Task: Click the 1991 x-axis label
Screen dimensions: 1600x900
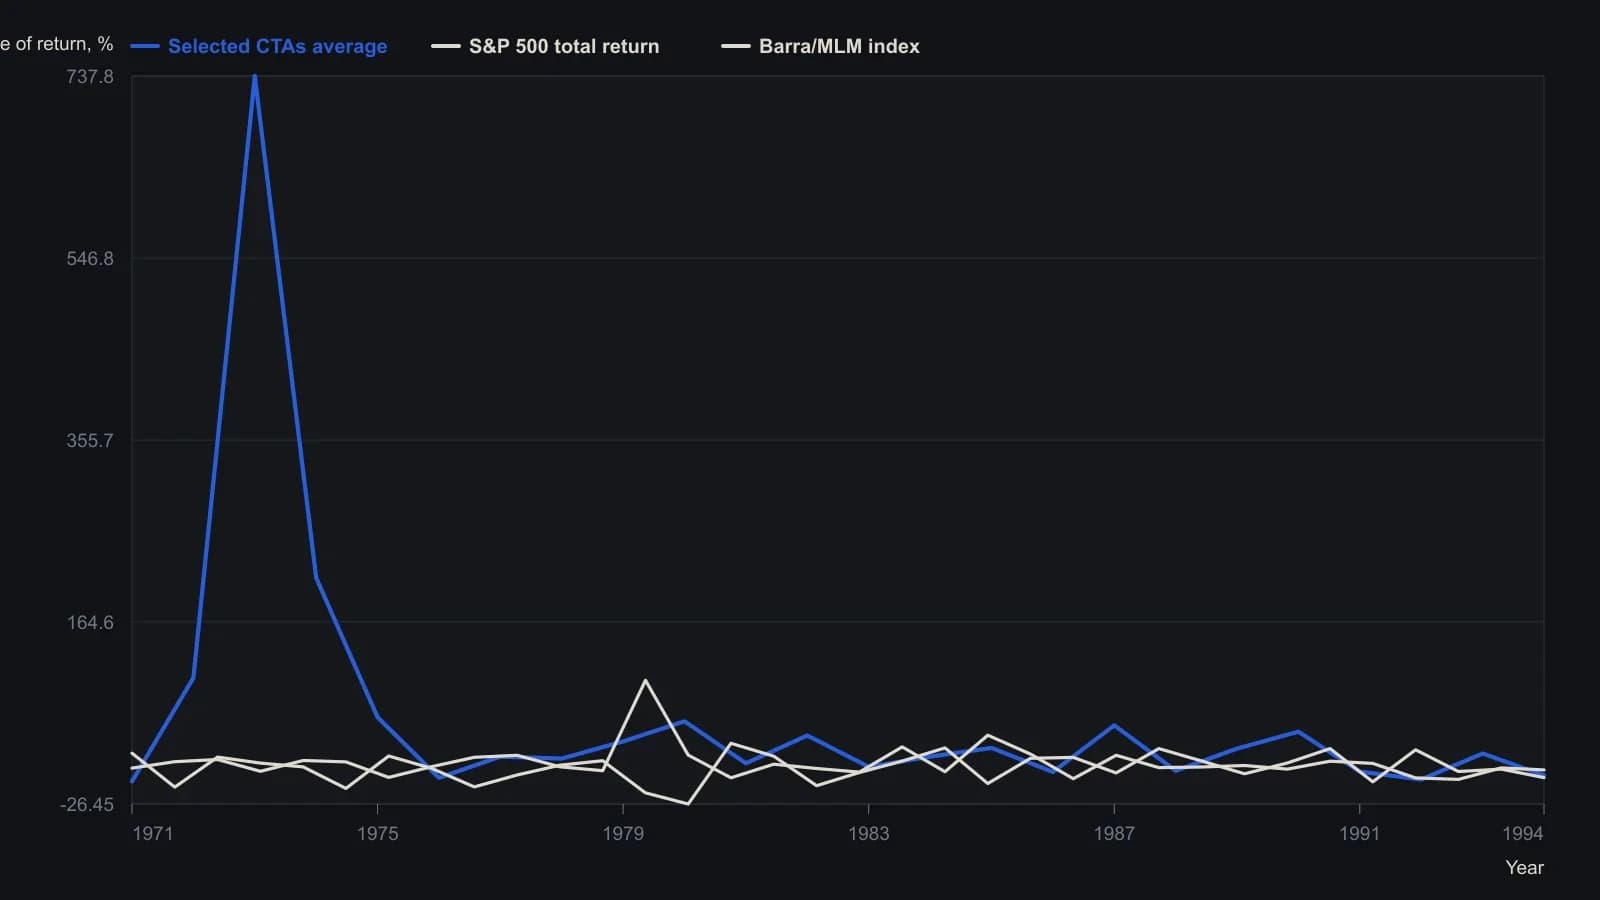Action: (x=1359, y=834)
